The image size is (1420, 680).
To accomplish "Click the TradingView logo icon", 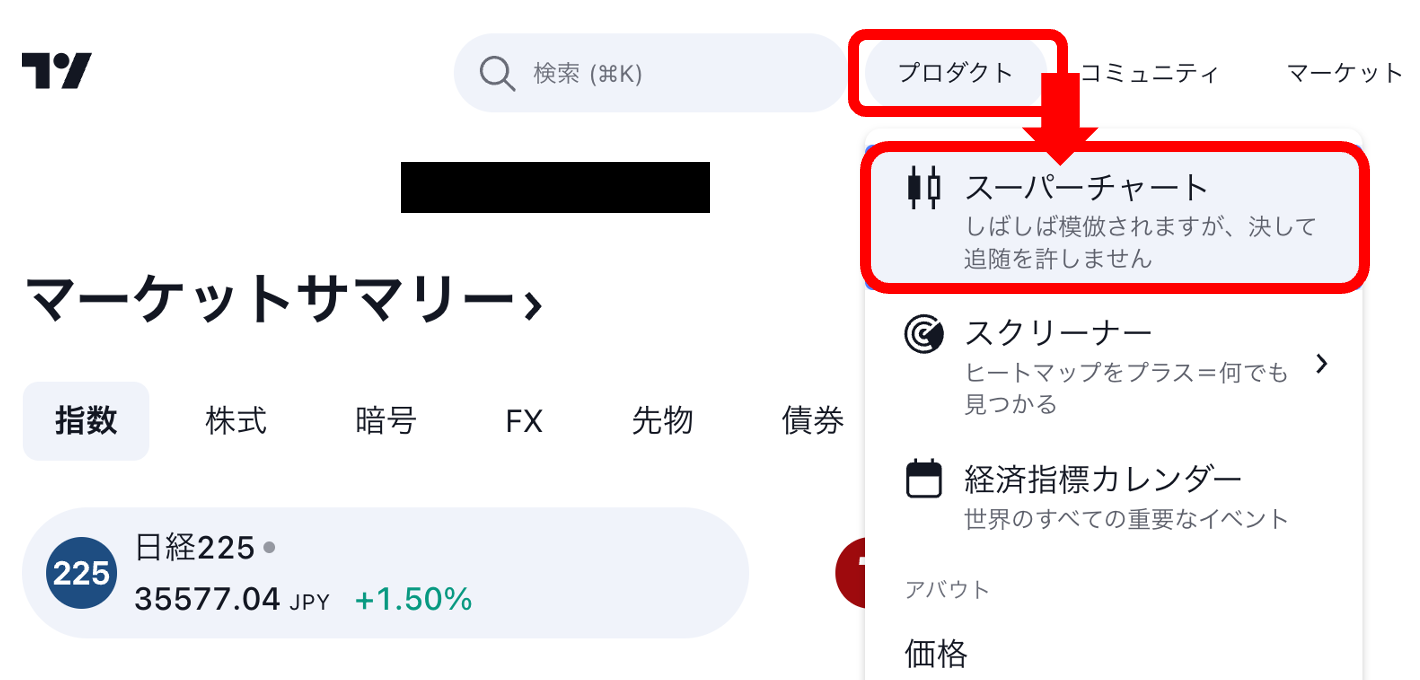I will point(56,71).
